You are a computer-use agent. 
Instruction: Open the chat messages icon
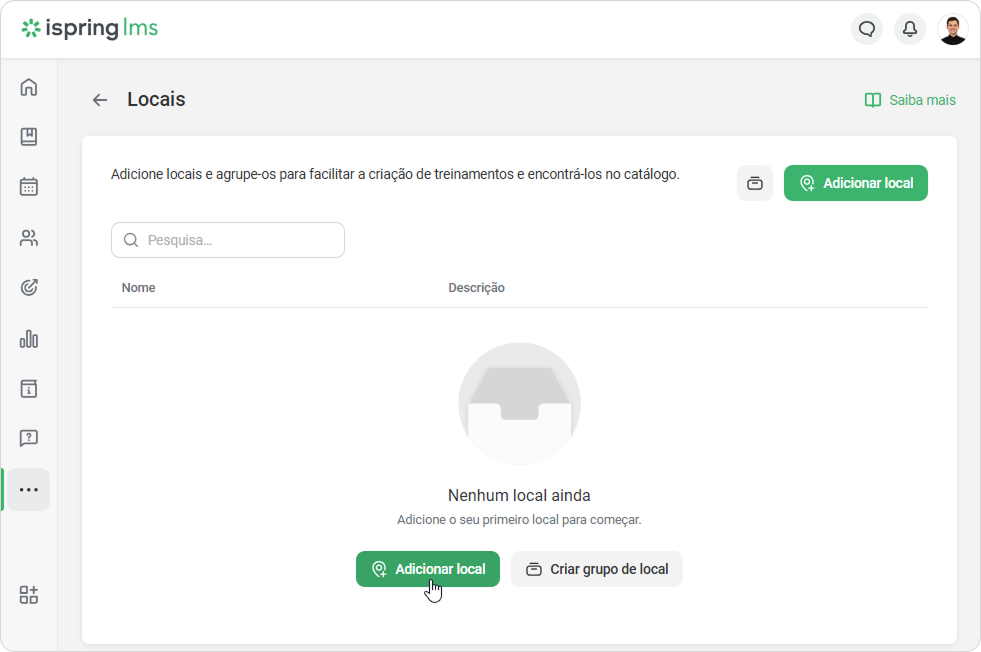point(867,29)
